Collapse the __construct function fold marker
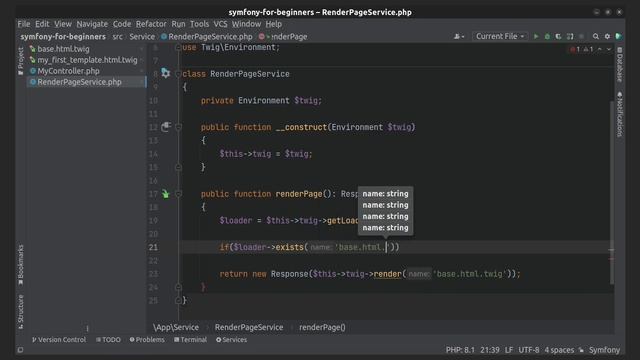The width and height of the screenshot is (640, 360). click(178, 127)
